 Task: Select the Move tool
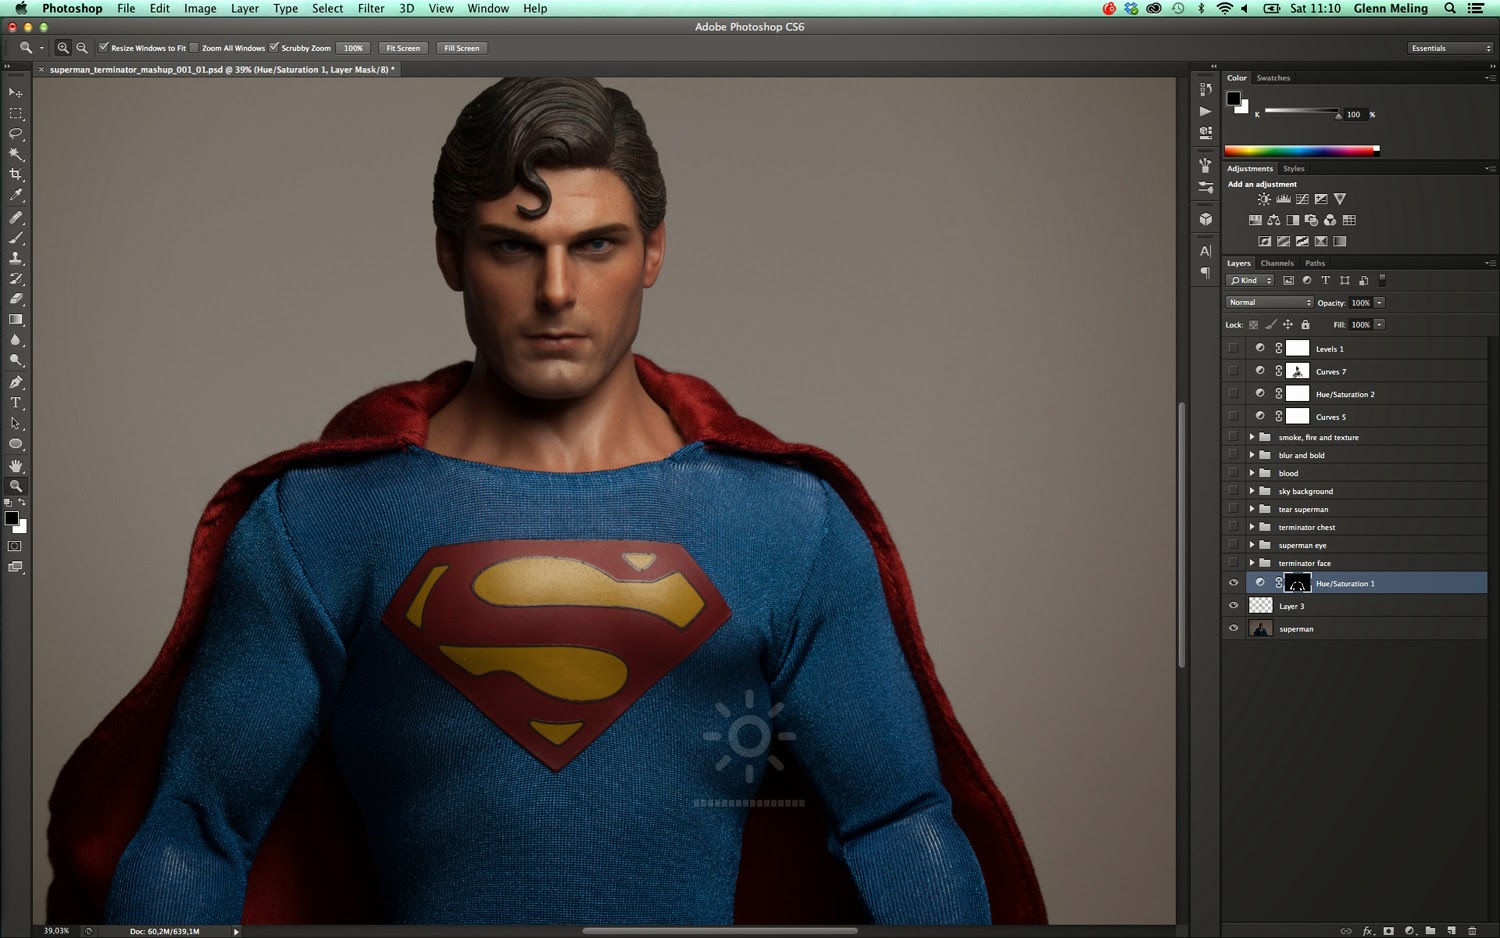16,93
